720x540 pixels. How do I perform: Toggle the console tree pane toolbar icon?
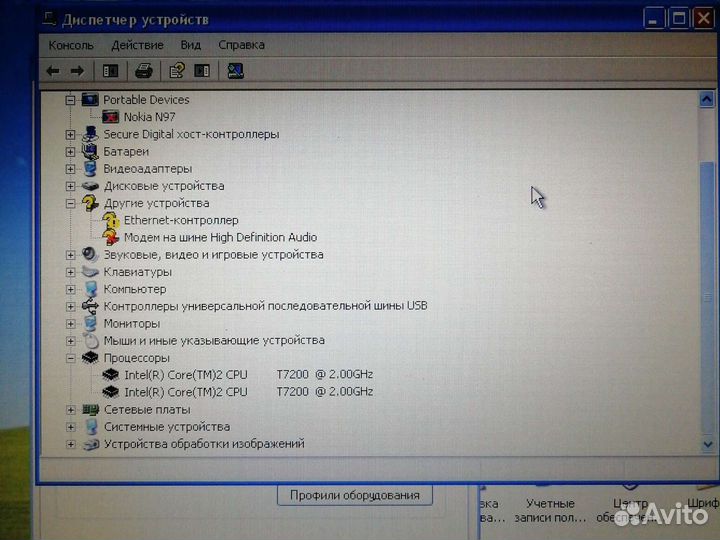point(110,71)
